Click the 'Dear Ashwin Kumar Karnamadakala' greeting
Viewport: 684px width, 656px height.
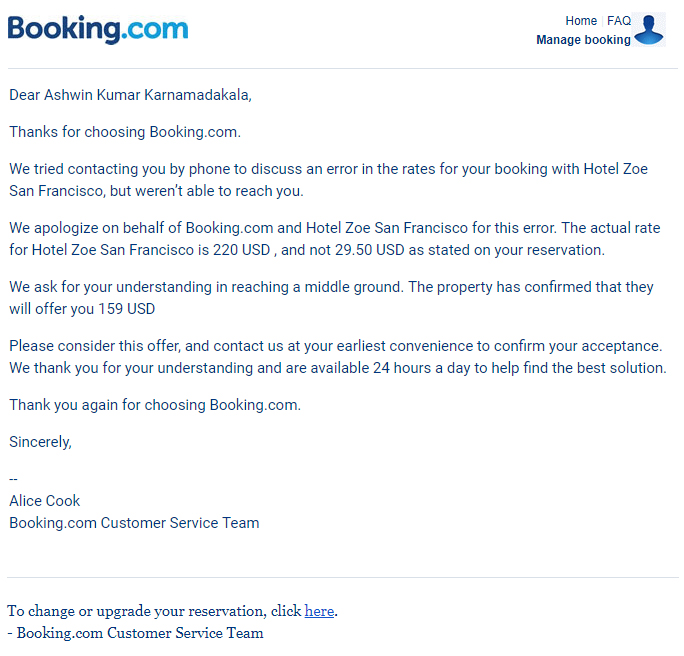(x=130, y=95)
